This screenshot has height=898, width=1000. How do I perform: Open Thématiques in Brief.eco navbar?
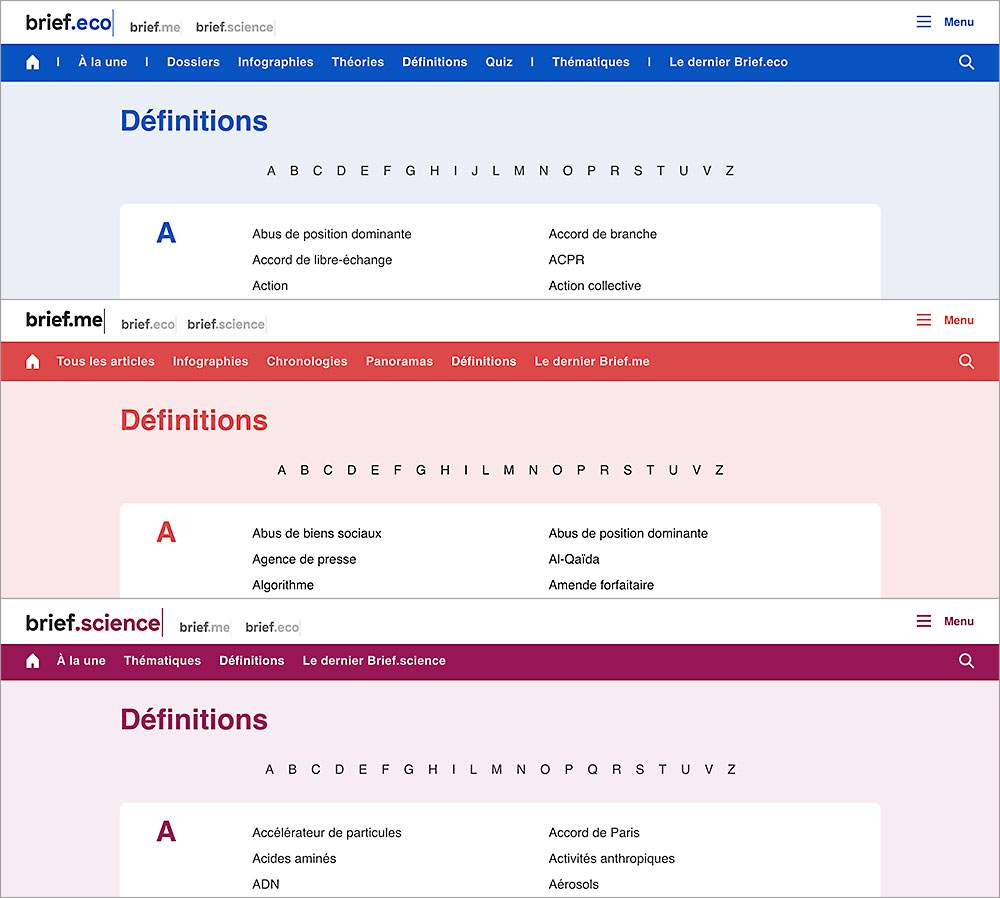(591, 62)
